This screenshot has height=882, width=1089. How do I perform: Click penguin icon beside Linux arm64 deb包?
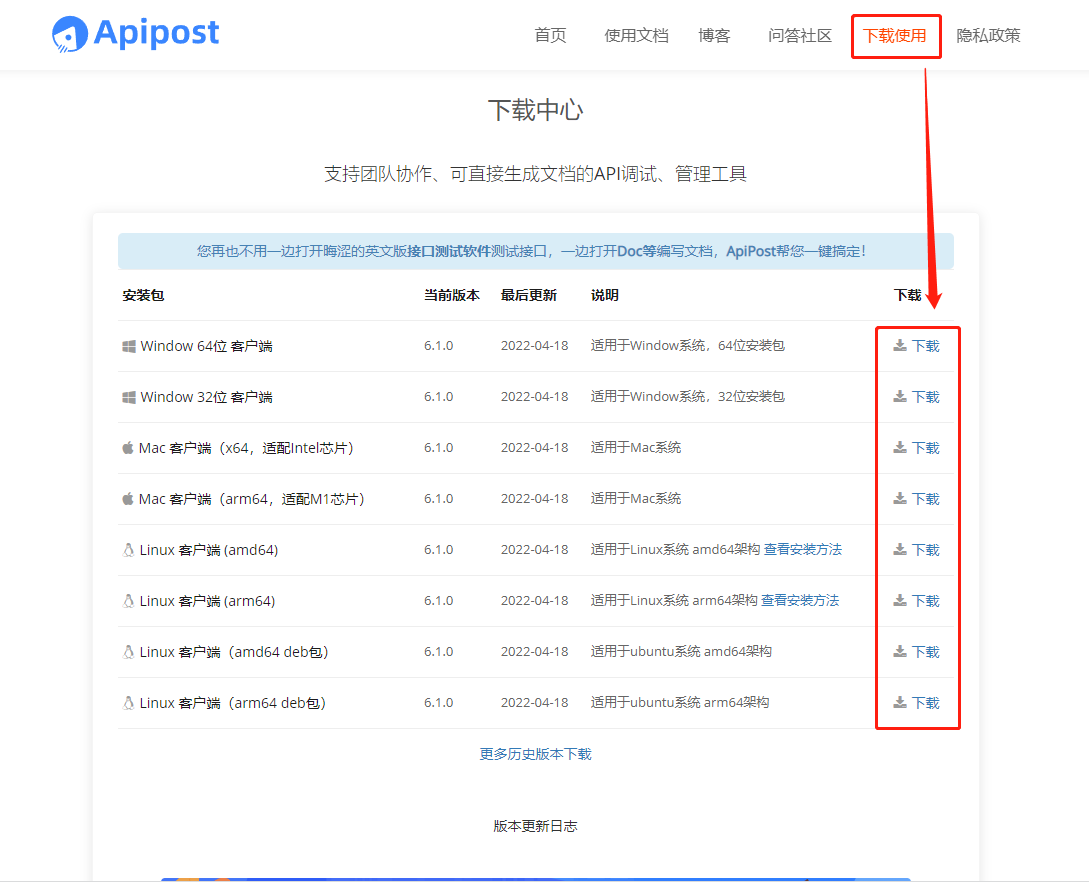pyautogui.click(x=128, y=702)
